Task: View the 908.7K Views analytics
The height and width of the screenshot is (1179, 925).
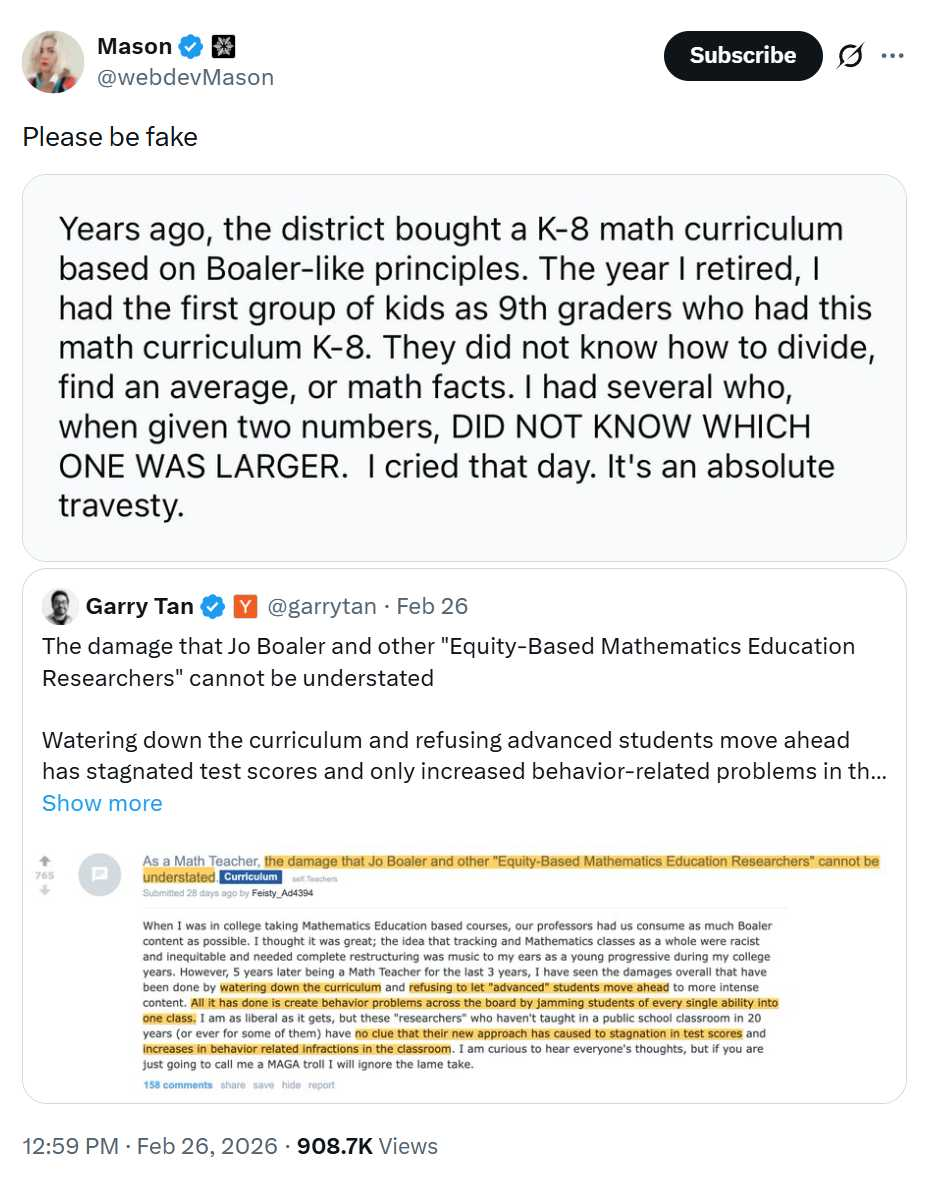Action: 367,1146
